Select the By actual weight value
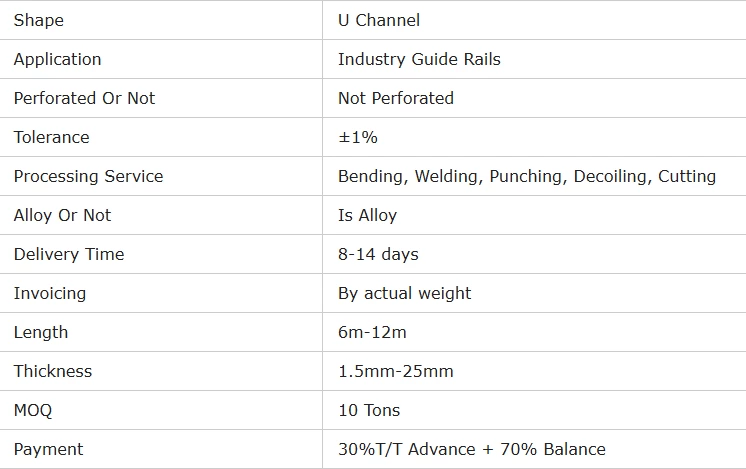This screenshot has height=469, width=746. 404,293
